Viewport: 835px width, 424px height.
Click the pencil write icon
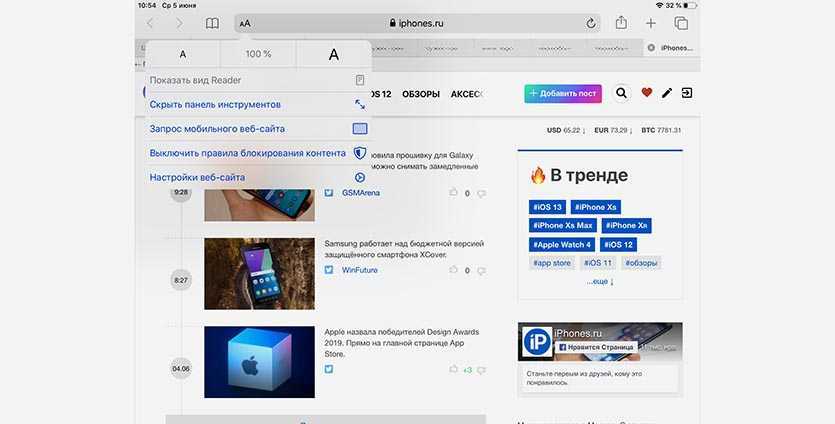pyautogui.click(x=667, y=93)
